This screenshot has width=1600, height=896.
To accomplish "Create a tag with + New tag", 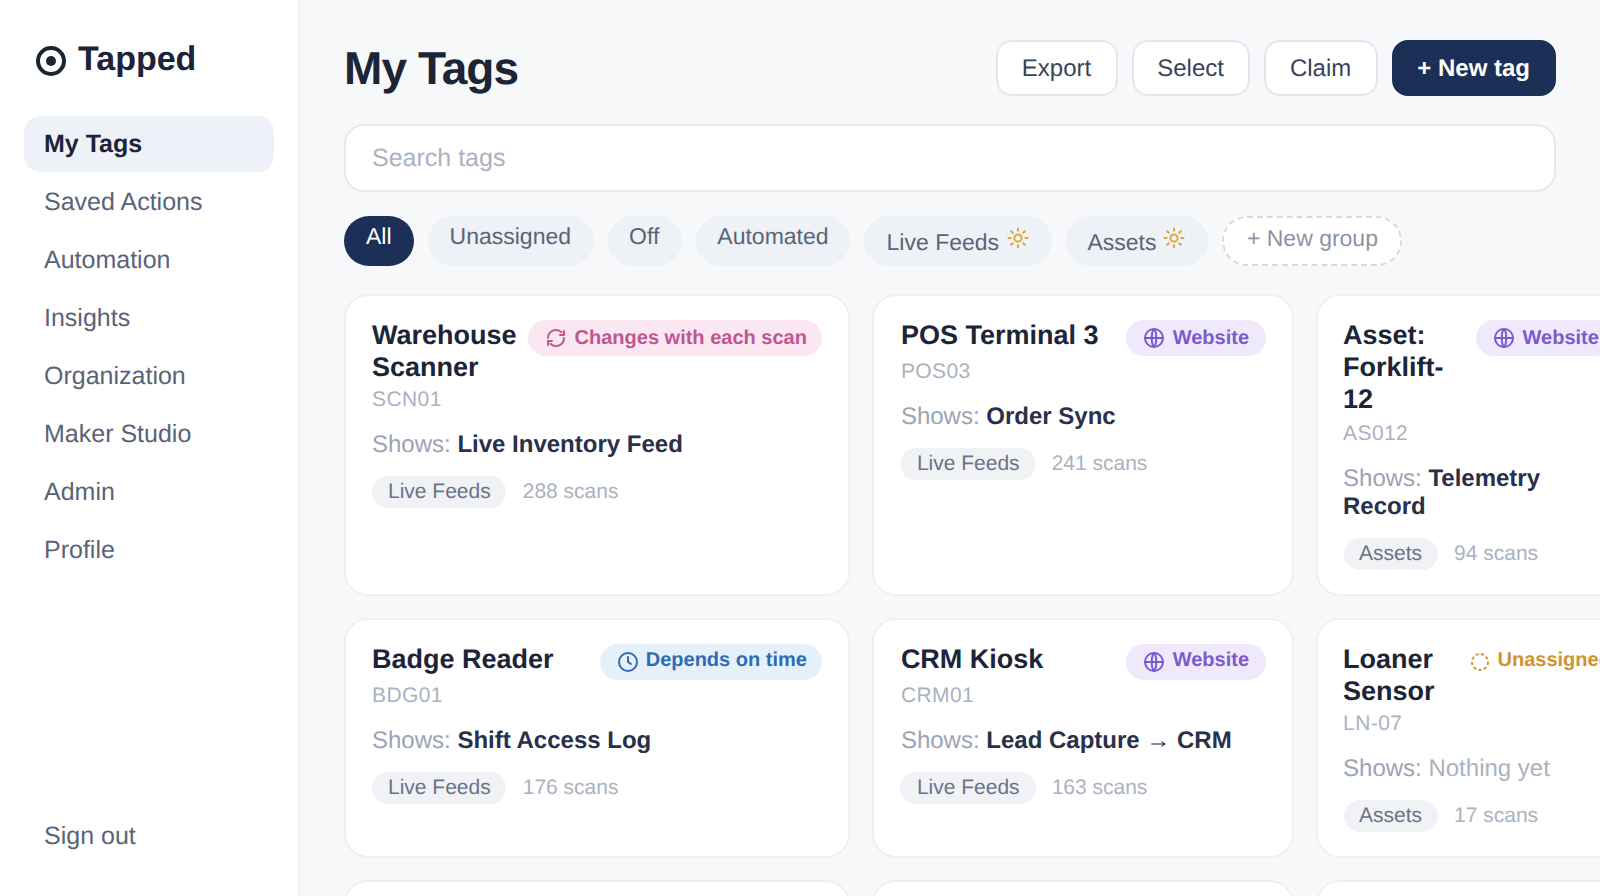I will (1473, 68).
